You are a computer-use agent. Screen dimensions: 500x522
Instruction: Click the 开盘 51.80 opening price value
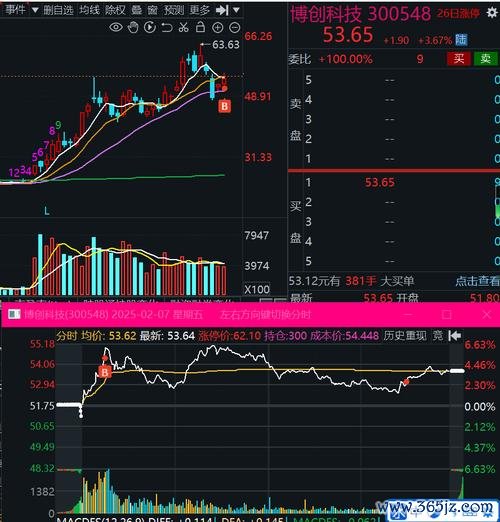[485, 298]
